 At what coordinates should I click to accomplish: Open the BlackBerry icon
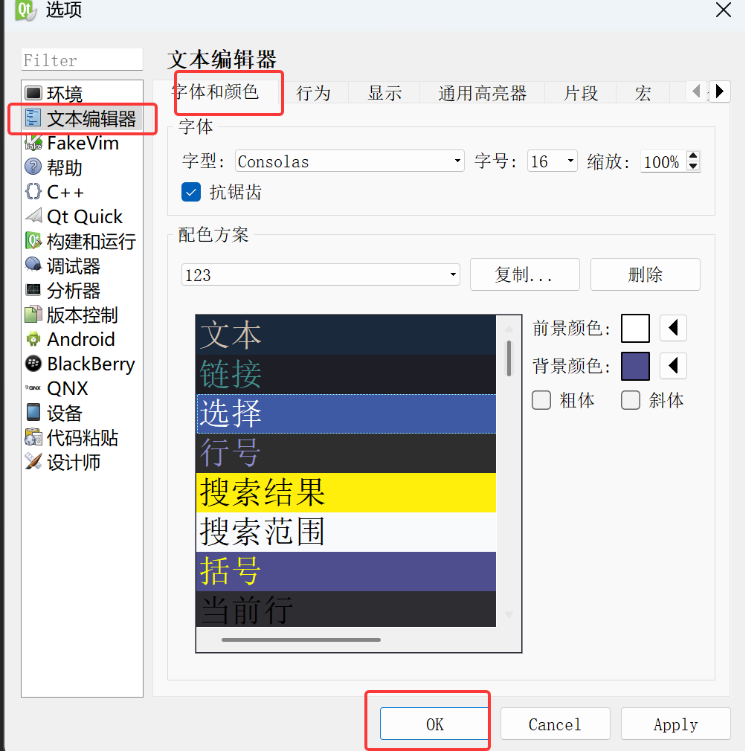tap(33, 364)
